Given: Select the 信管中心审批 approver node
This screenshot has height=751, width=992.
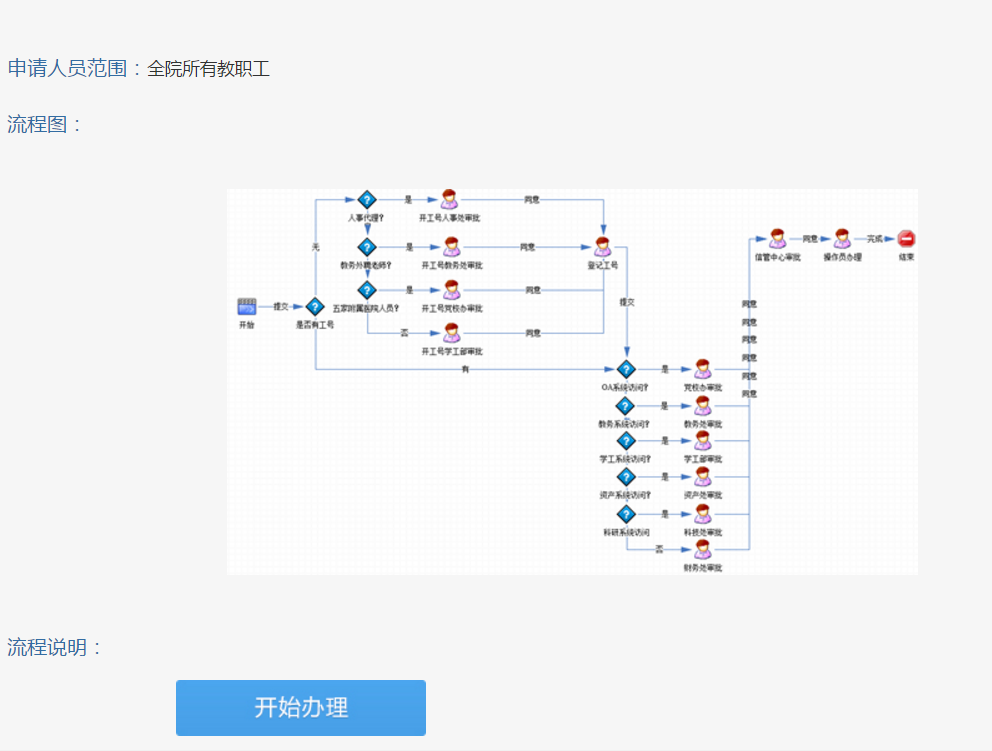Looking at the screenshot, I should (777, 239).
